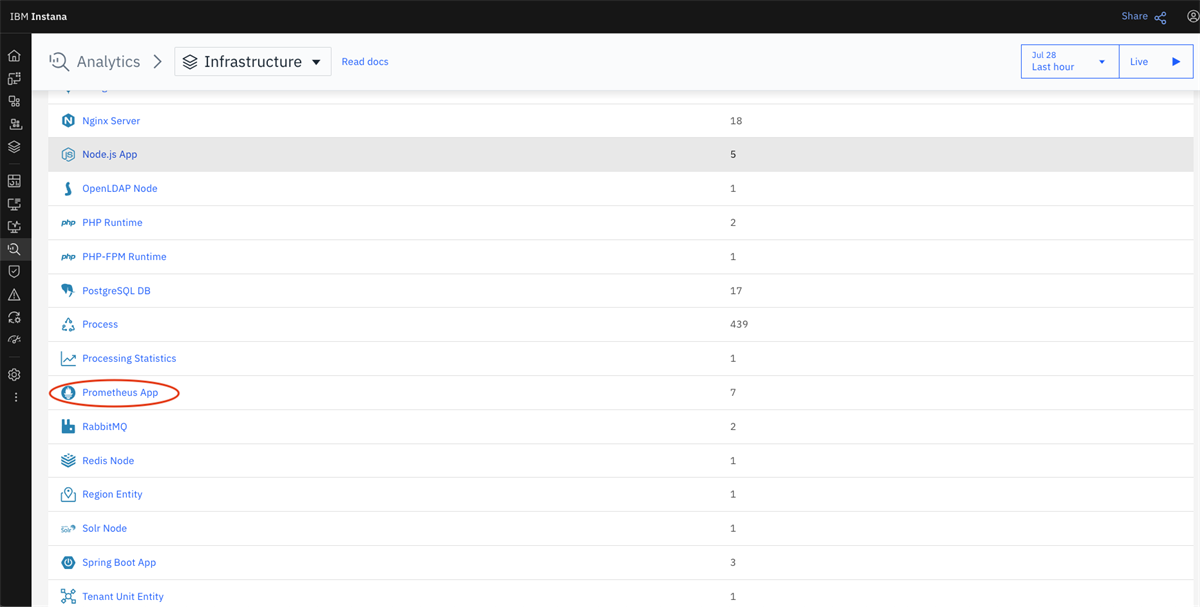Click the count 7 in Prometheus row

(x=733, y=393)
